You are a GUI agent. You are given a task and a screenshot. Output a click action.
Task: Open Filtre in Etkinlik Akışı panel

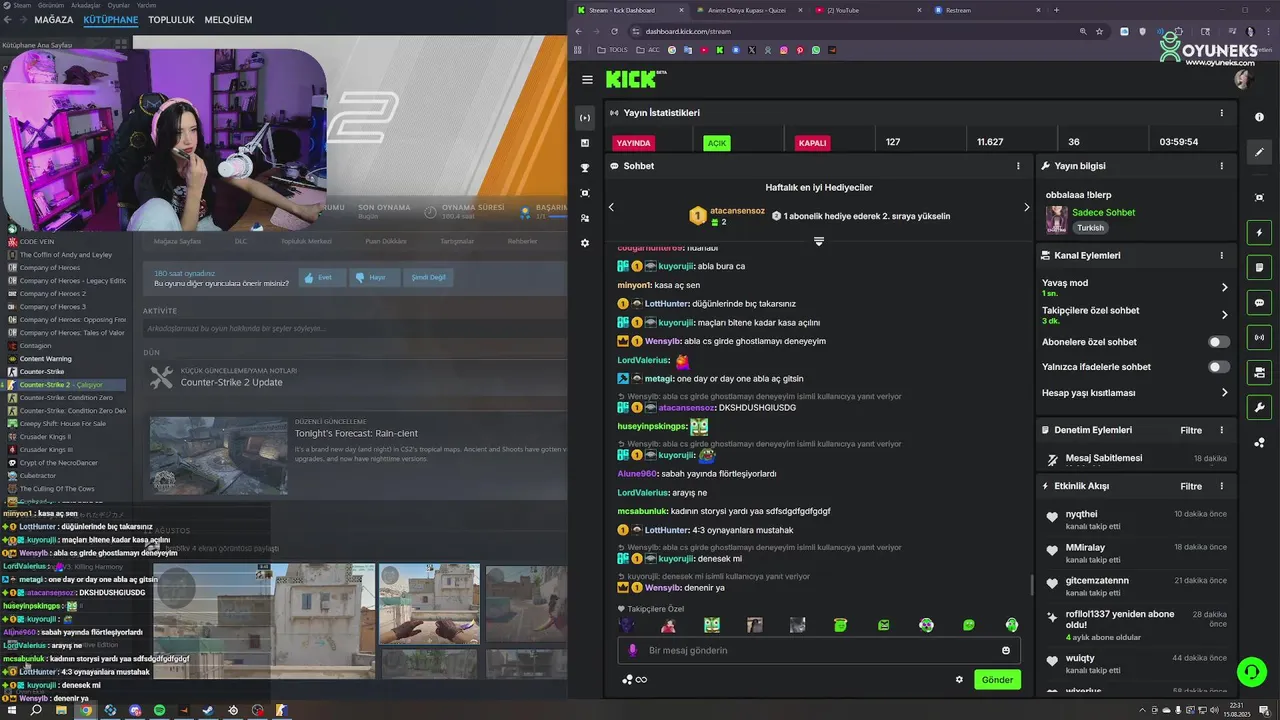click(x=1191, y=486)
